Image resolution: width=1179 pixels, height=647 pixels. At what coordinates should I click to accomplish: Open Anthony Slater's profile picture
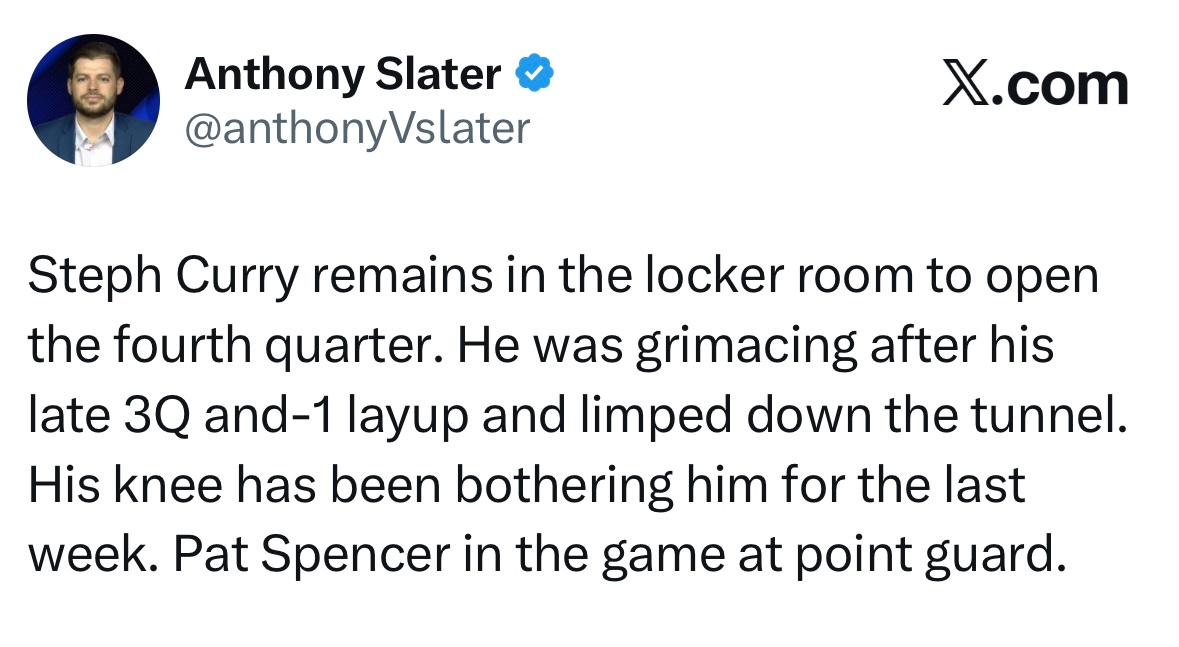click(93, 99)
